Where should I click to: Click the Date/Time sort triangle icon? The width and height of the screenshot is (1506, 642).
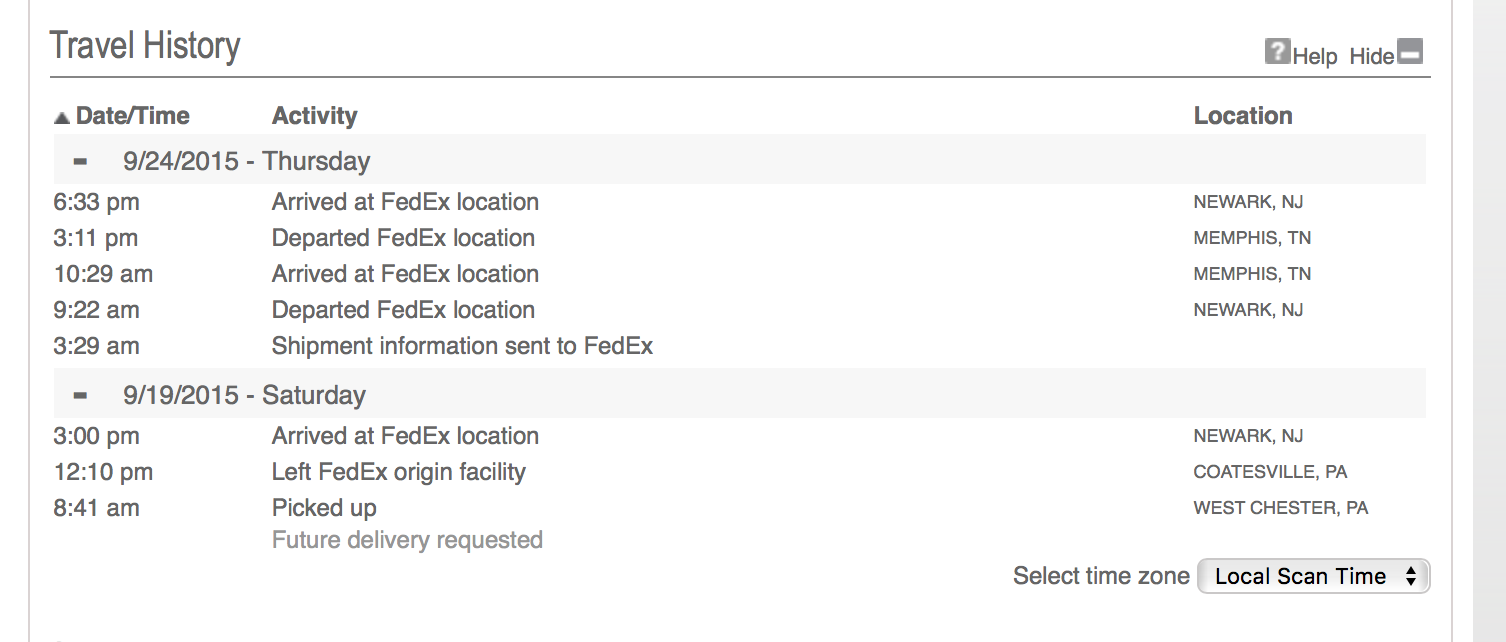click(x=62, y=118)
